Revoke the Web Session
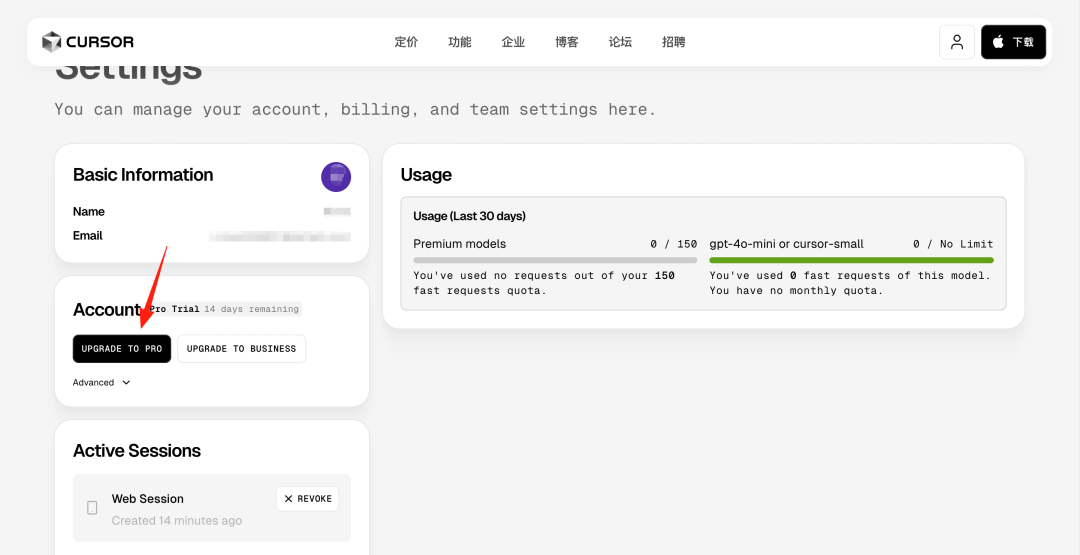Image resolution: width=1080 pixels, height=555 pixels. 307,499
